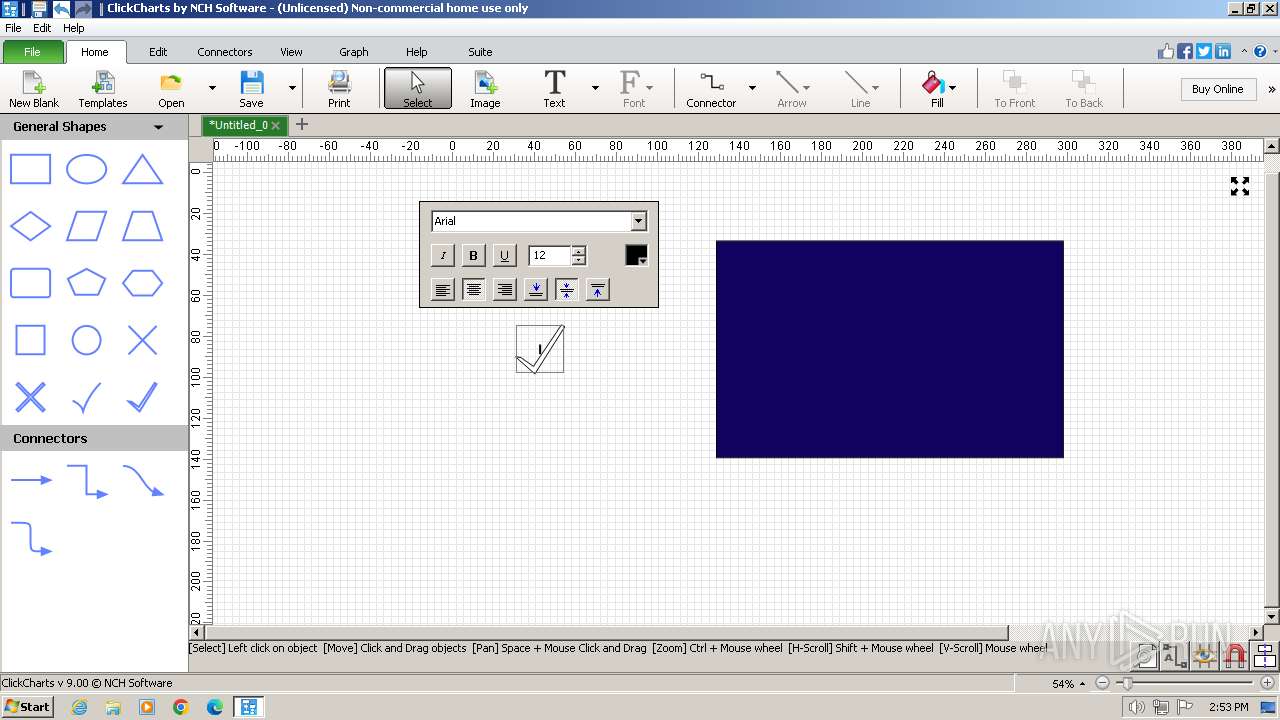The image size is (1280, 720).
Task: Add a hexagon shape
Action: point(142,283)
